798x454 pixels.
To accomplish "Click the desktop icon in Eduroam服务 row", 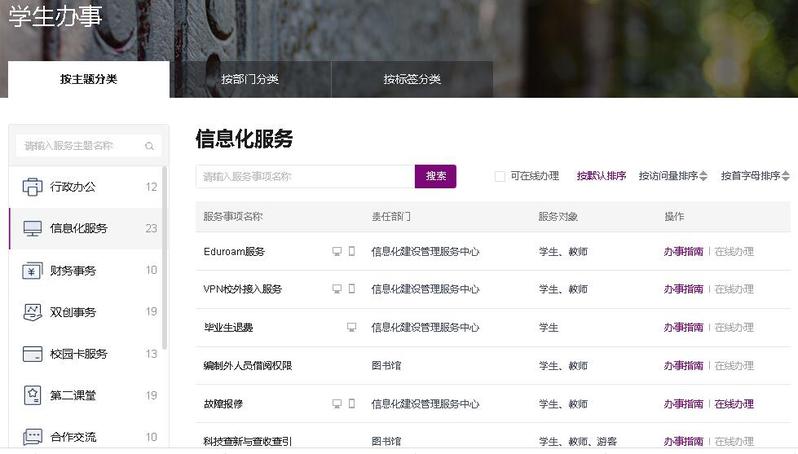I will [x=337, y=251].
